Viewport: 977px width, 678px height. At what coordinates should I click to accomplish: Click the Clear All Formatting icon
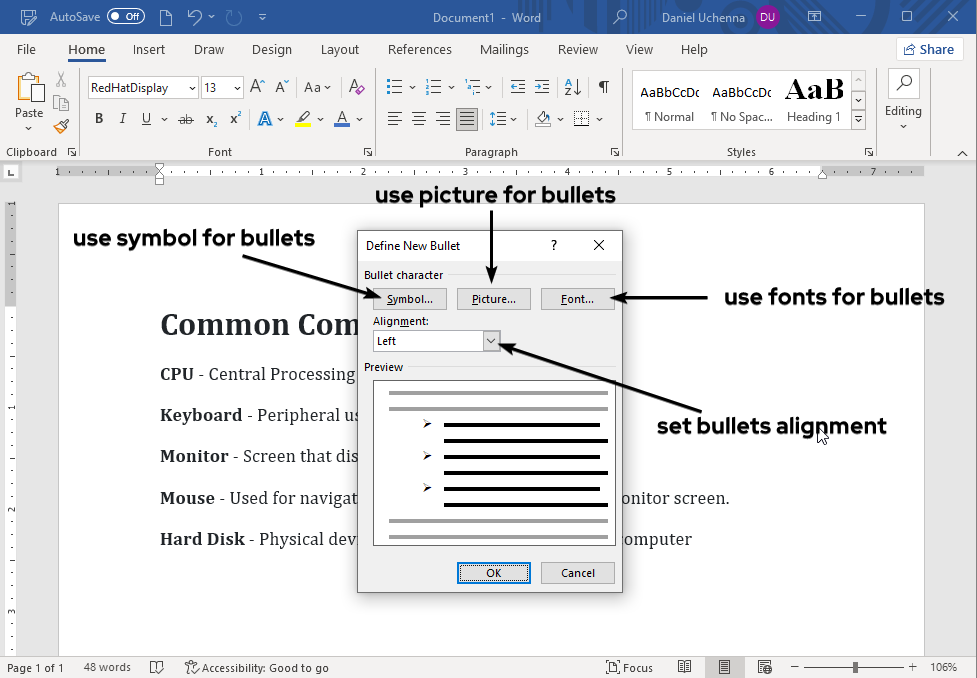pos(356,87)
